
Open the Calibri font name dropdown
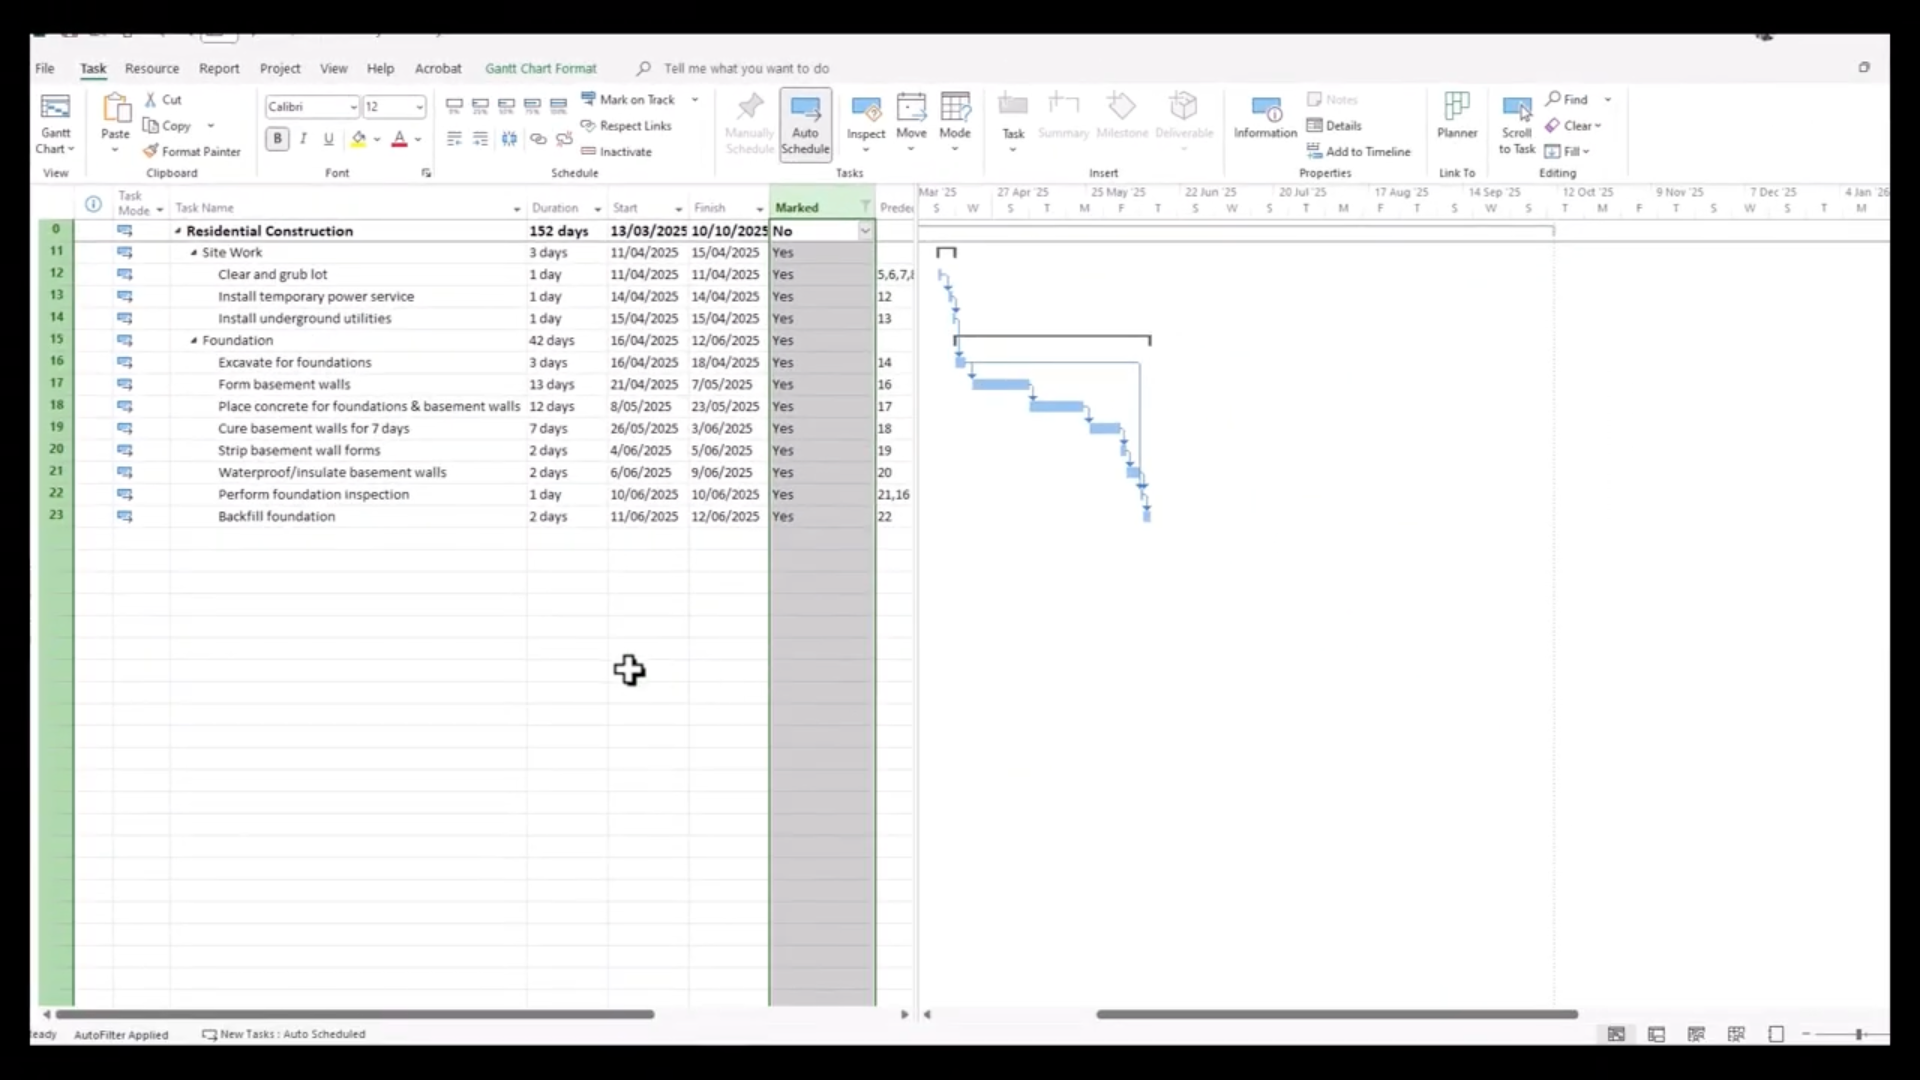click(353, 107)
